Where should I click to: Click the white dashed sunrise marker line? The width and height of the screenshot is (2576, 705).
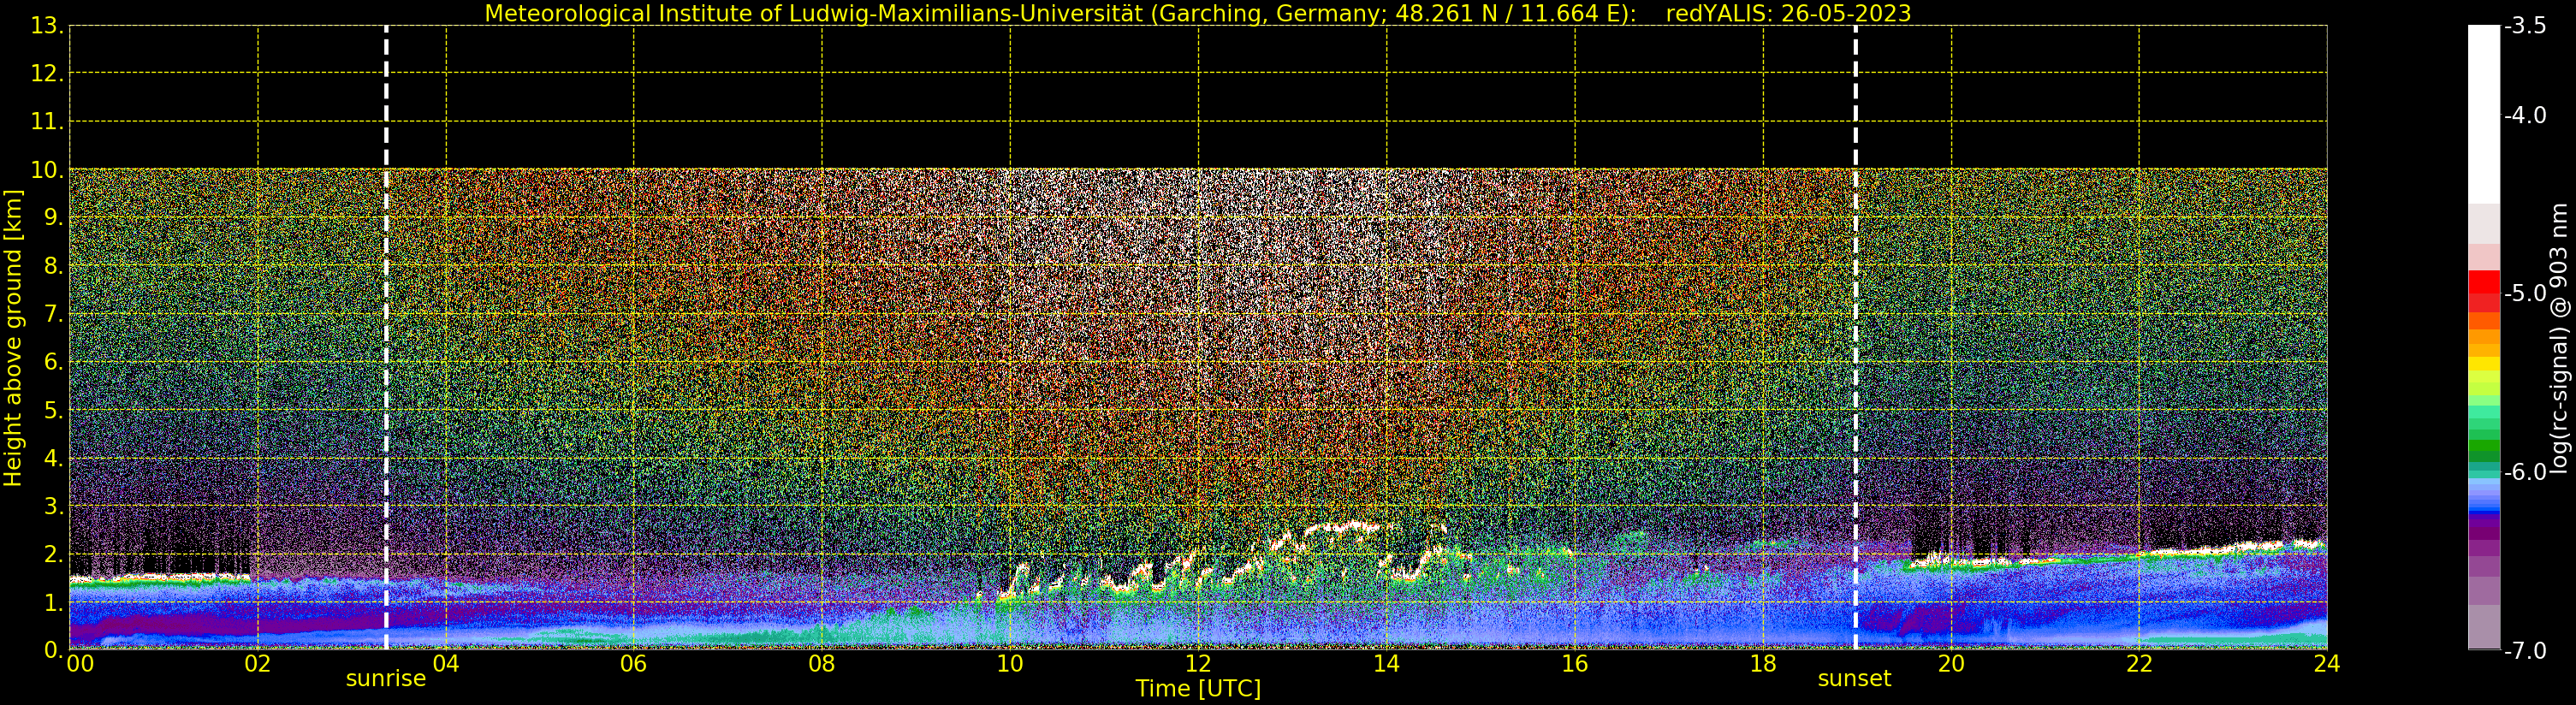pyautogui.click(x=386, y=338)
